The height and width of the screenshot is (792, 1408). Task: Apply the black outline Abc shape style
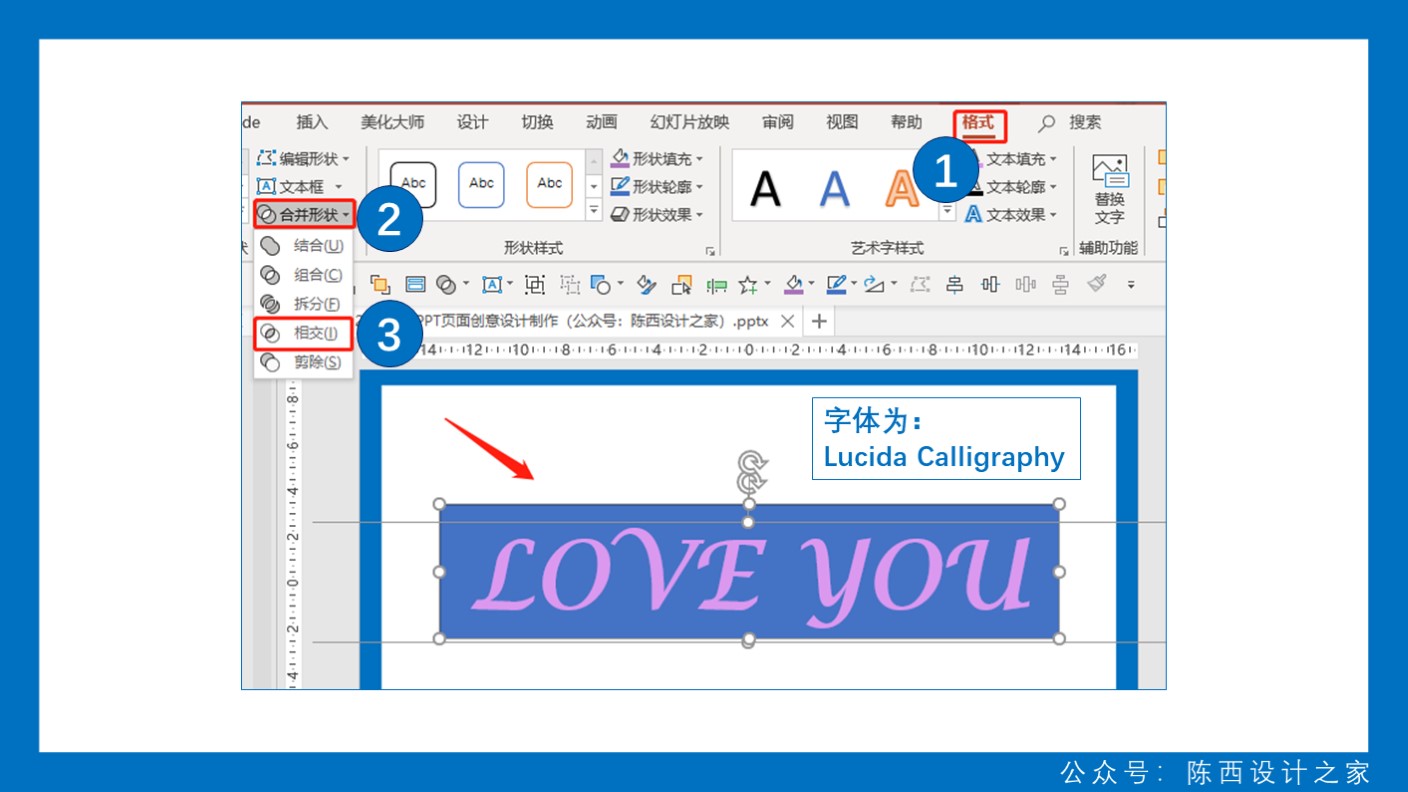tap(413, 185)
